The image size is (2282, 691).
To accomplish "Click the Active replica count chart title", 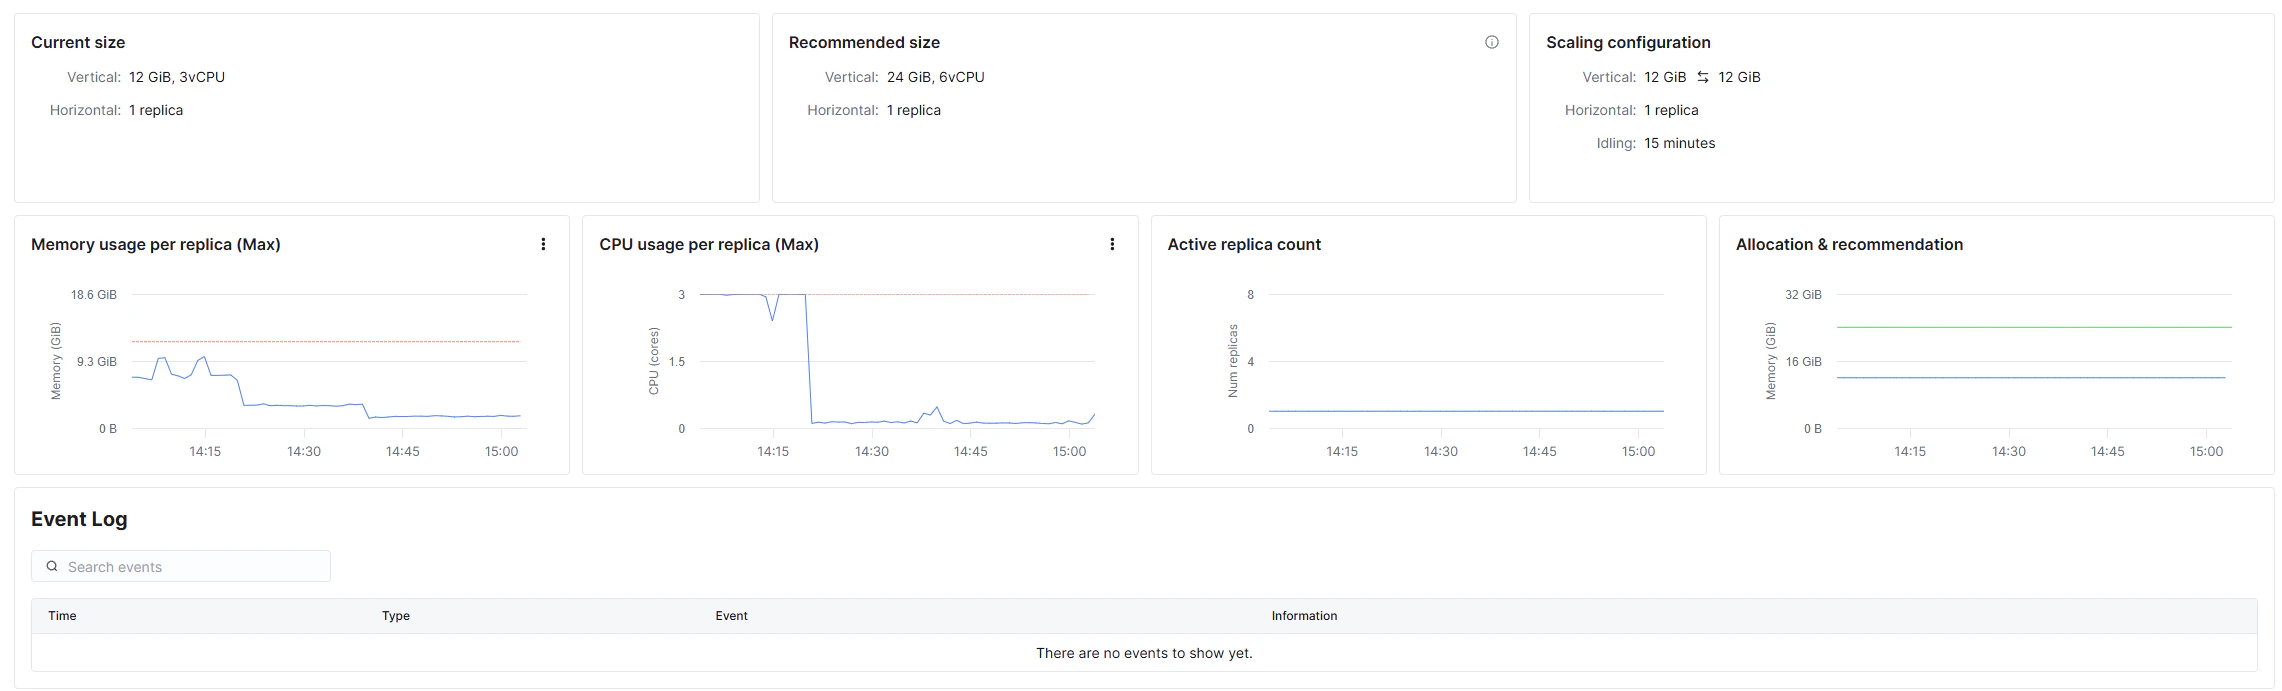I will (x=1244, y=244).
